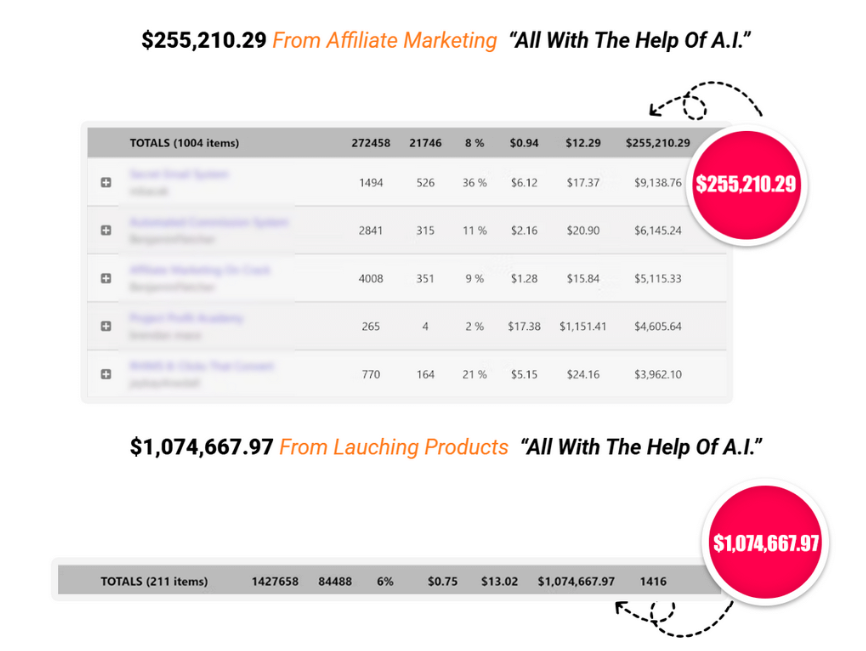Select the TOTALS (211 items) label
This screenshot has width=866, height=651.
154,581
